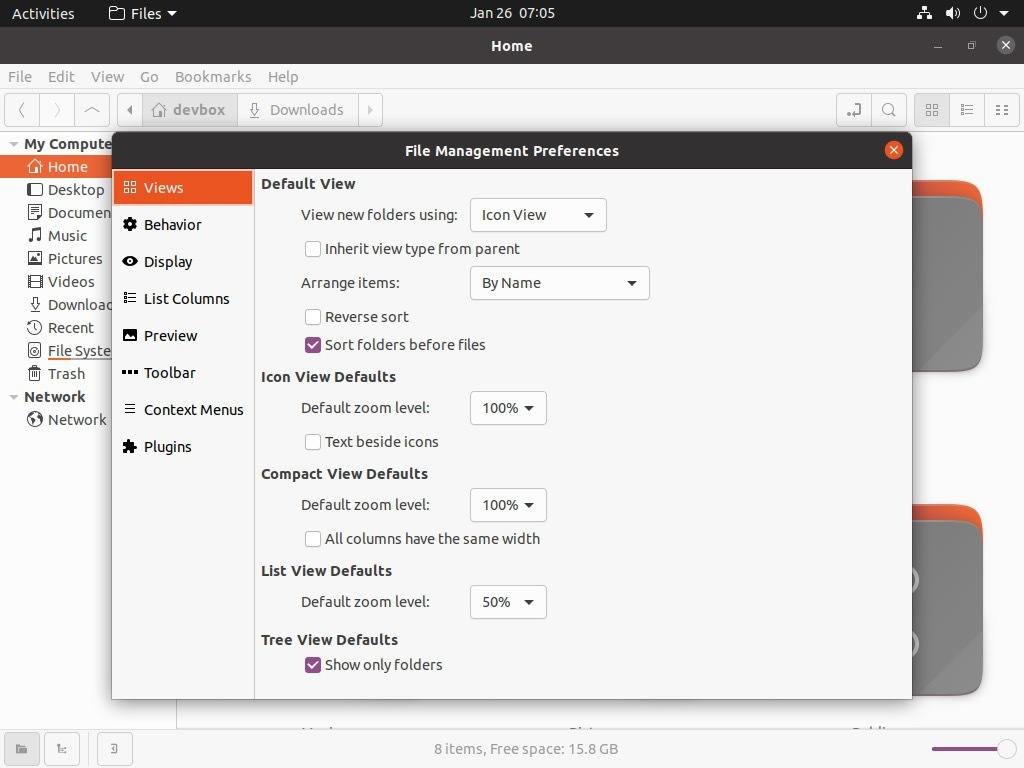Switch to list view icon
The width and height of the screenshot is (1024, 768).
967,110
